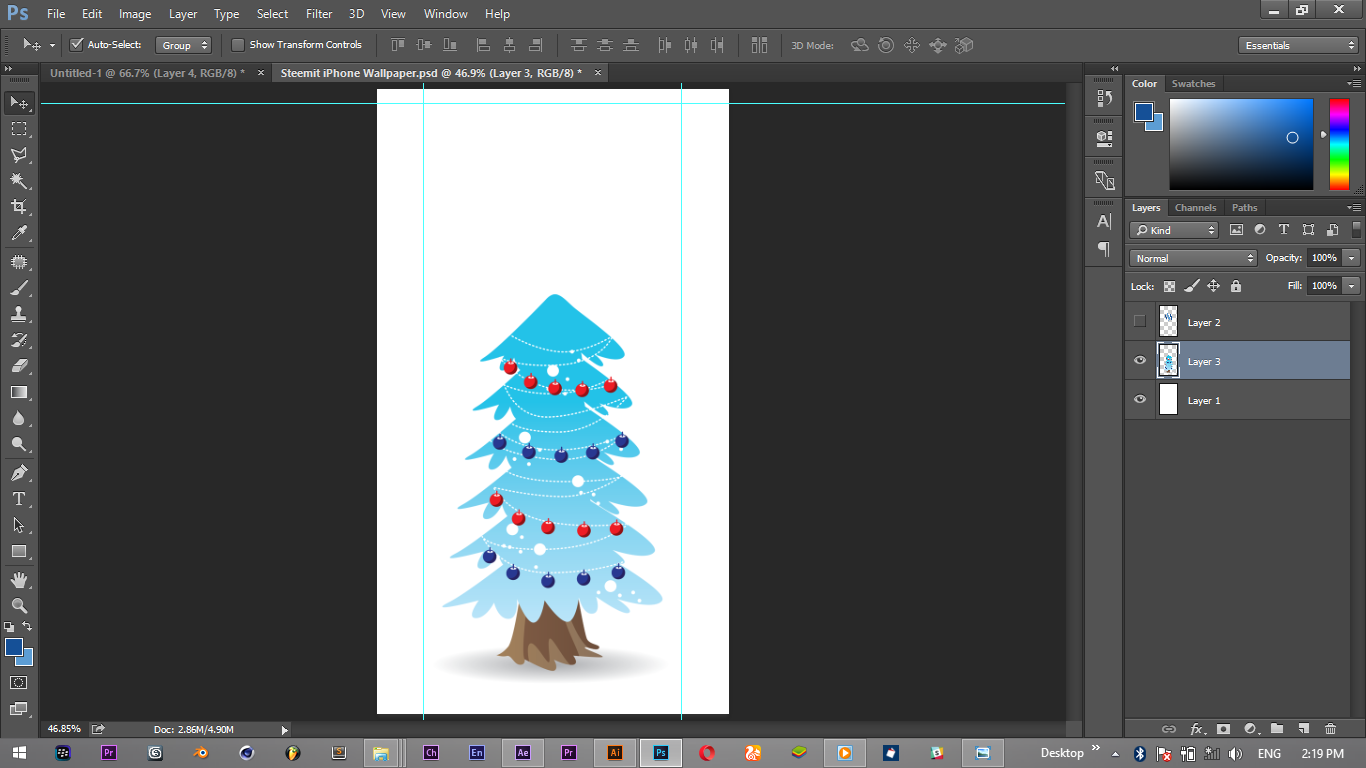Select the Eyedropper tool

(19, 233)
